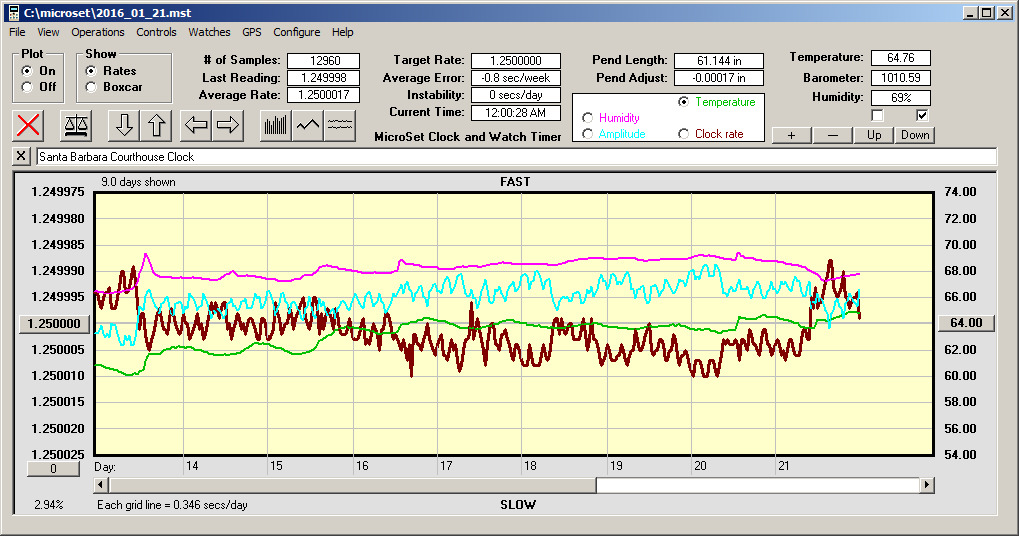Turn the Plot option to Off
Viewport: 1019px width, 536px height.
tap(26, 87)
